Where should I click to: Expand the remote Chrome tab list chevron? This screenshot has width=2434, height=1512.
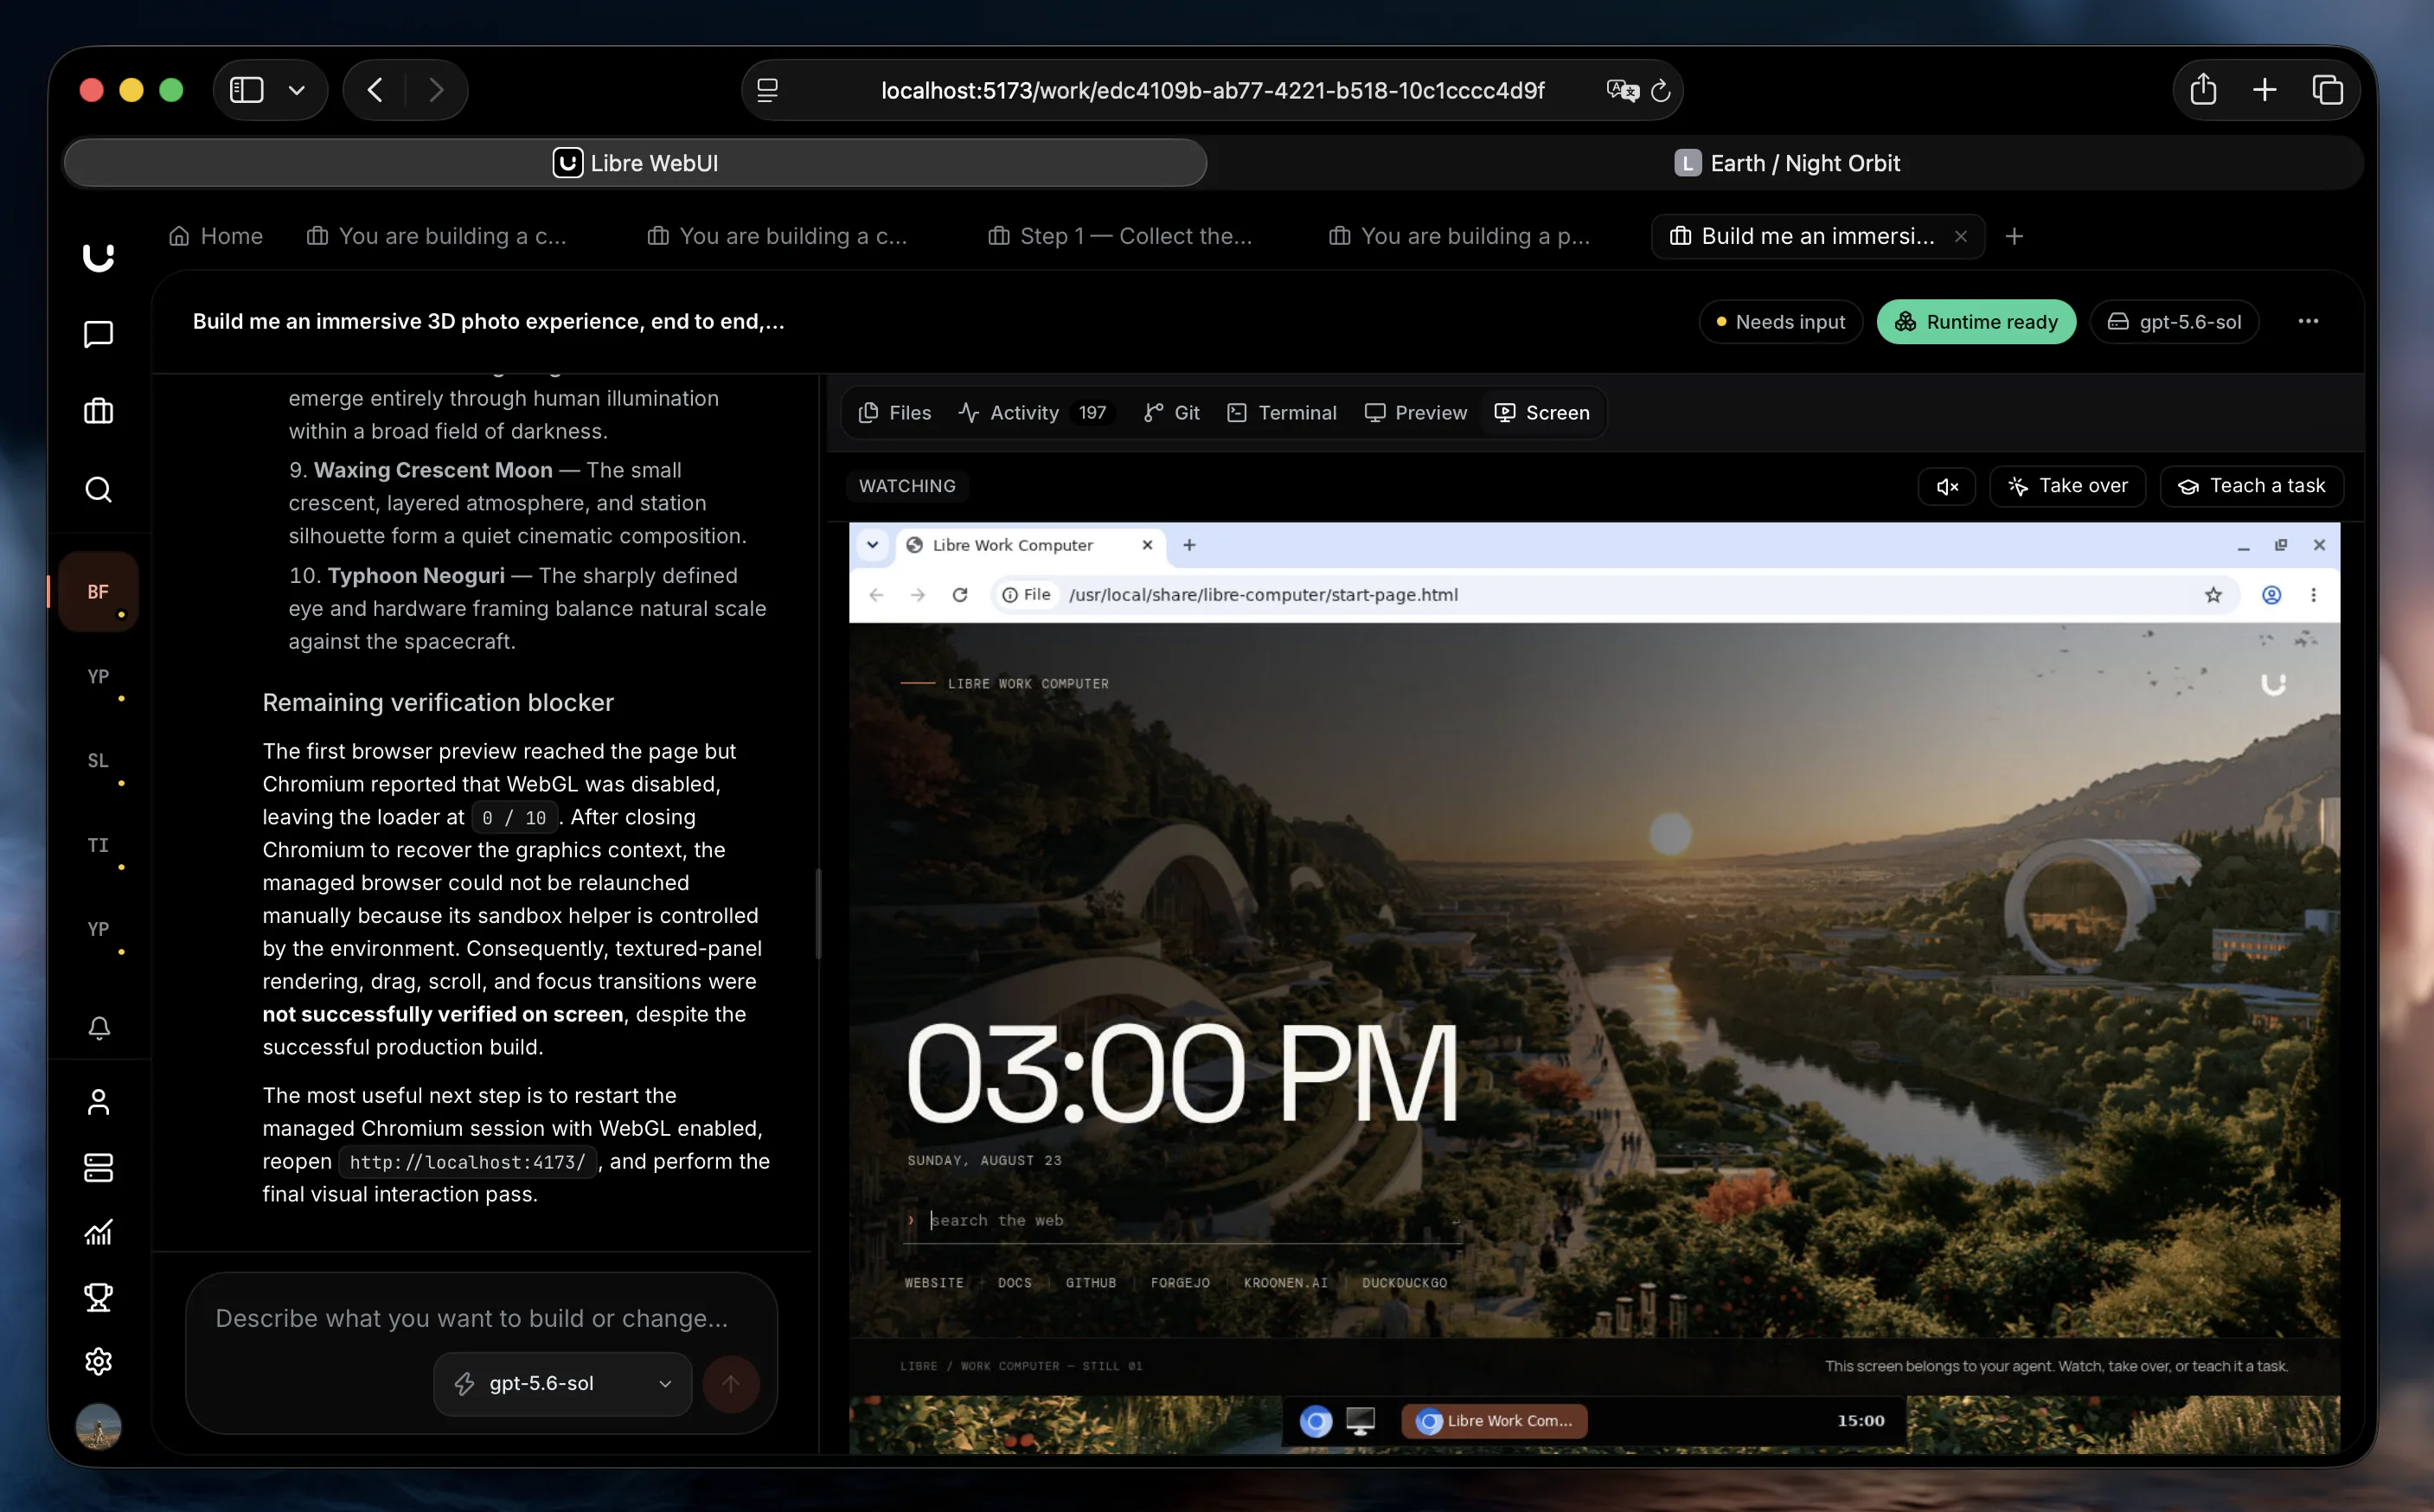point(872,545)
